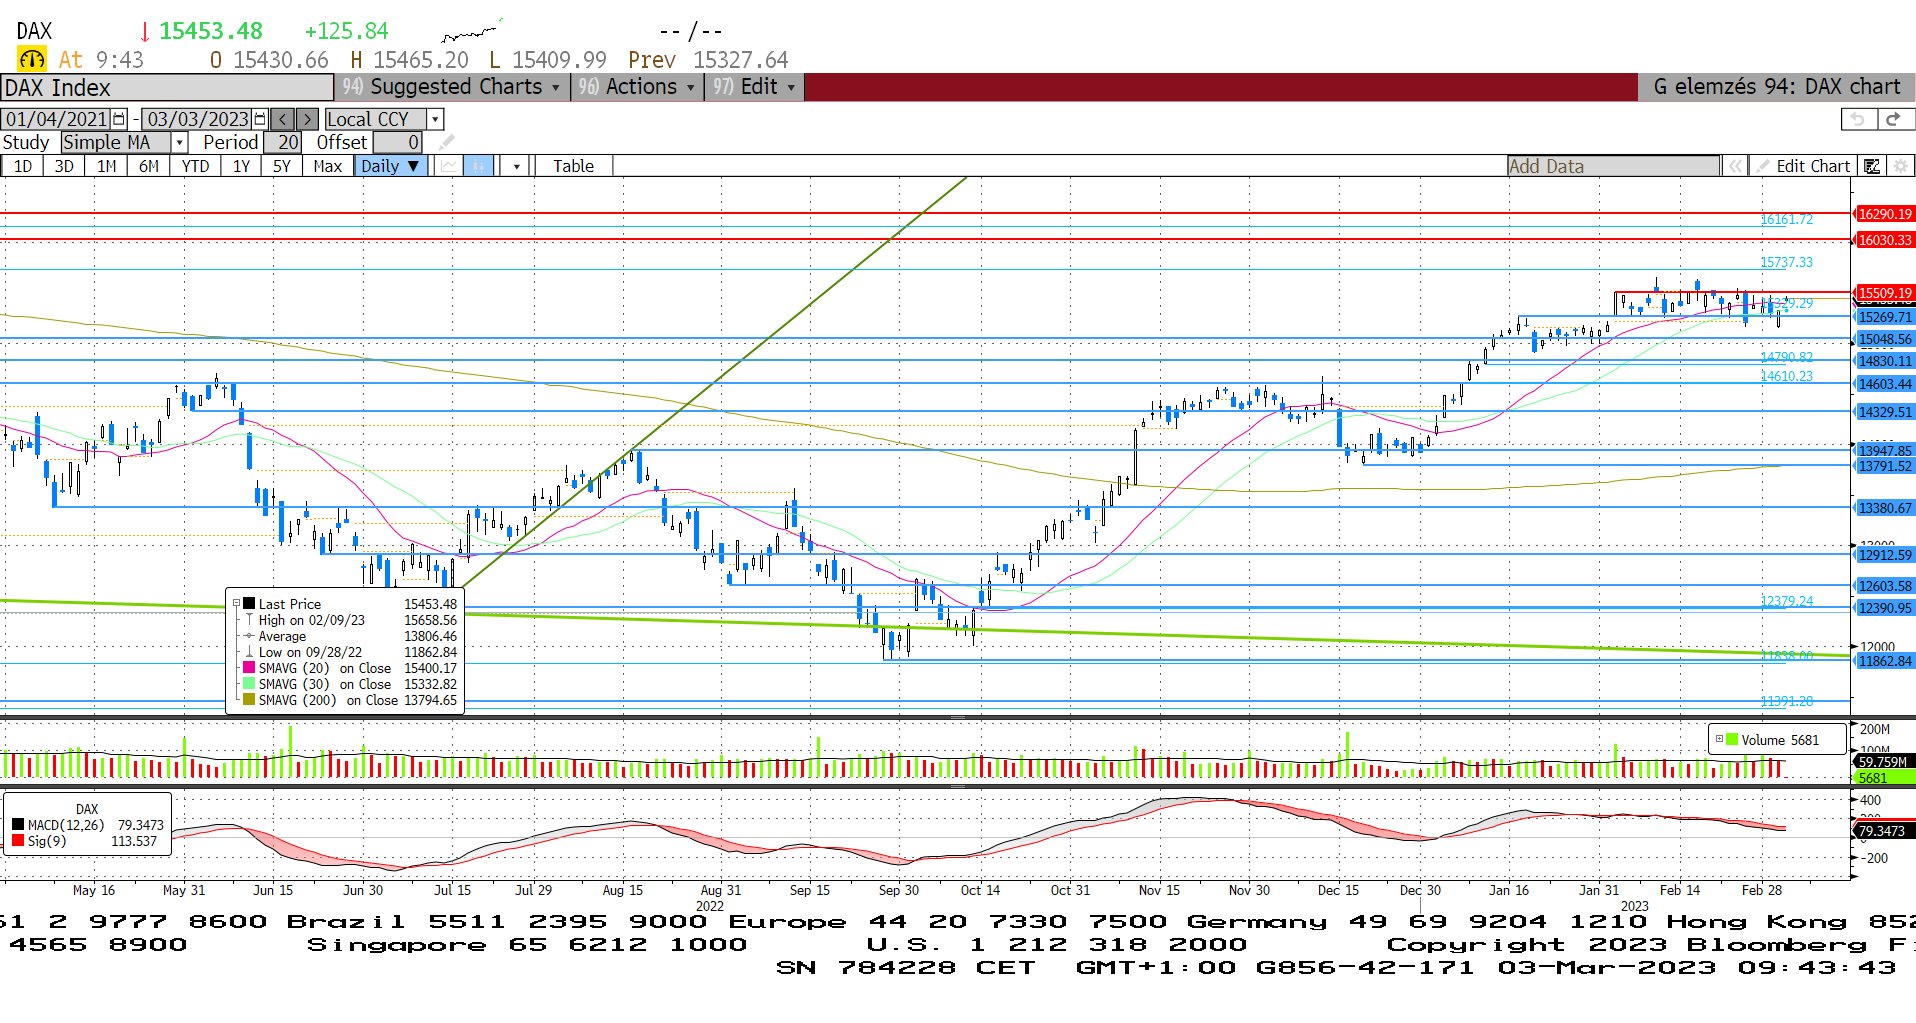The width and height of the screenshot is (1916, 1023).
Task: Click the Sig(9) red legend swatch
Action: (x=18, y=841)
